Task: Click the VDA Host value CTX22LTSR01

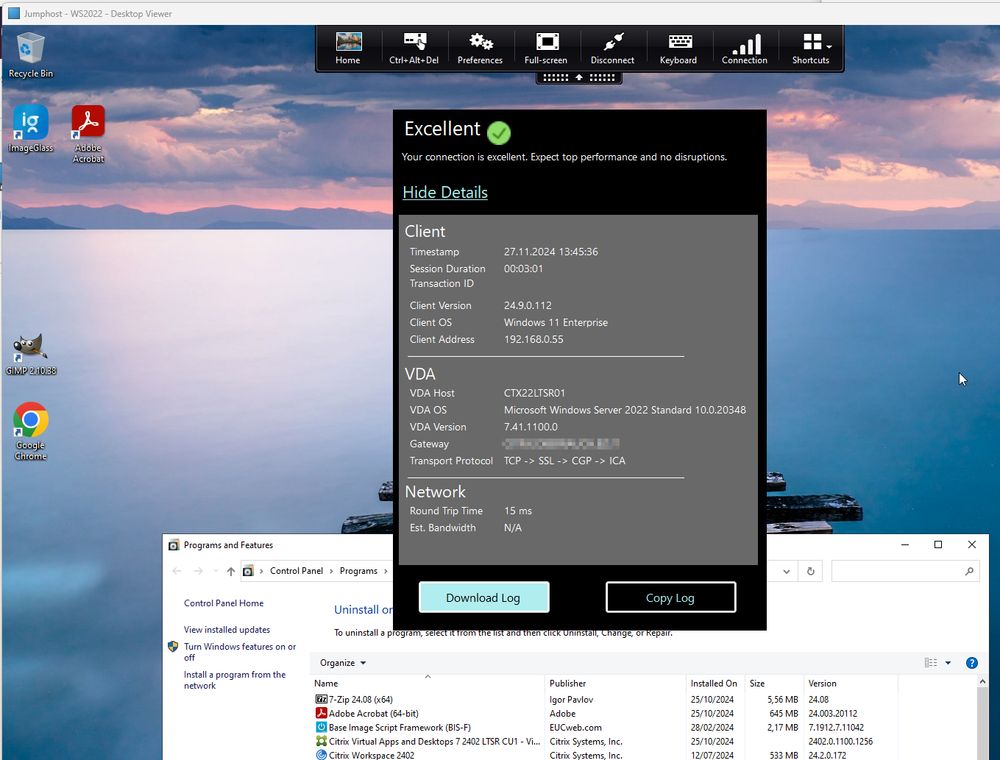Action: [534, 393]
